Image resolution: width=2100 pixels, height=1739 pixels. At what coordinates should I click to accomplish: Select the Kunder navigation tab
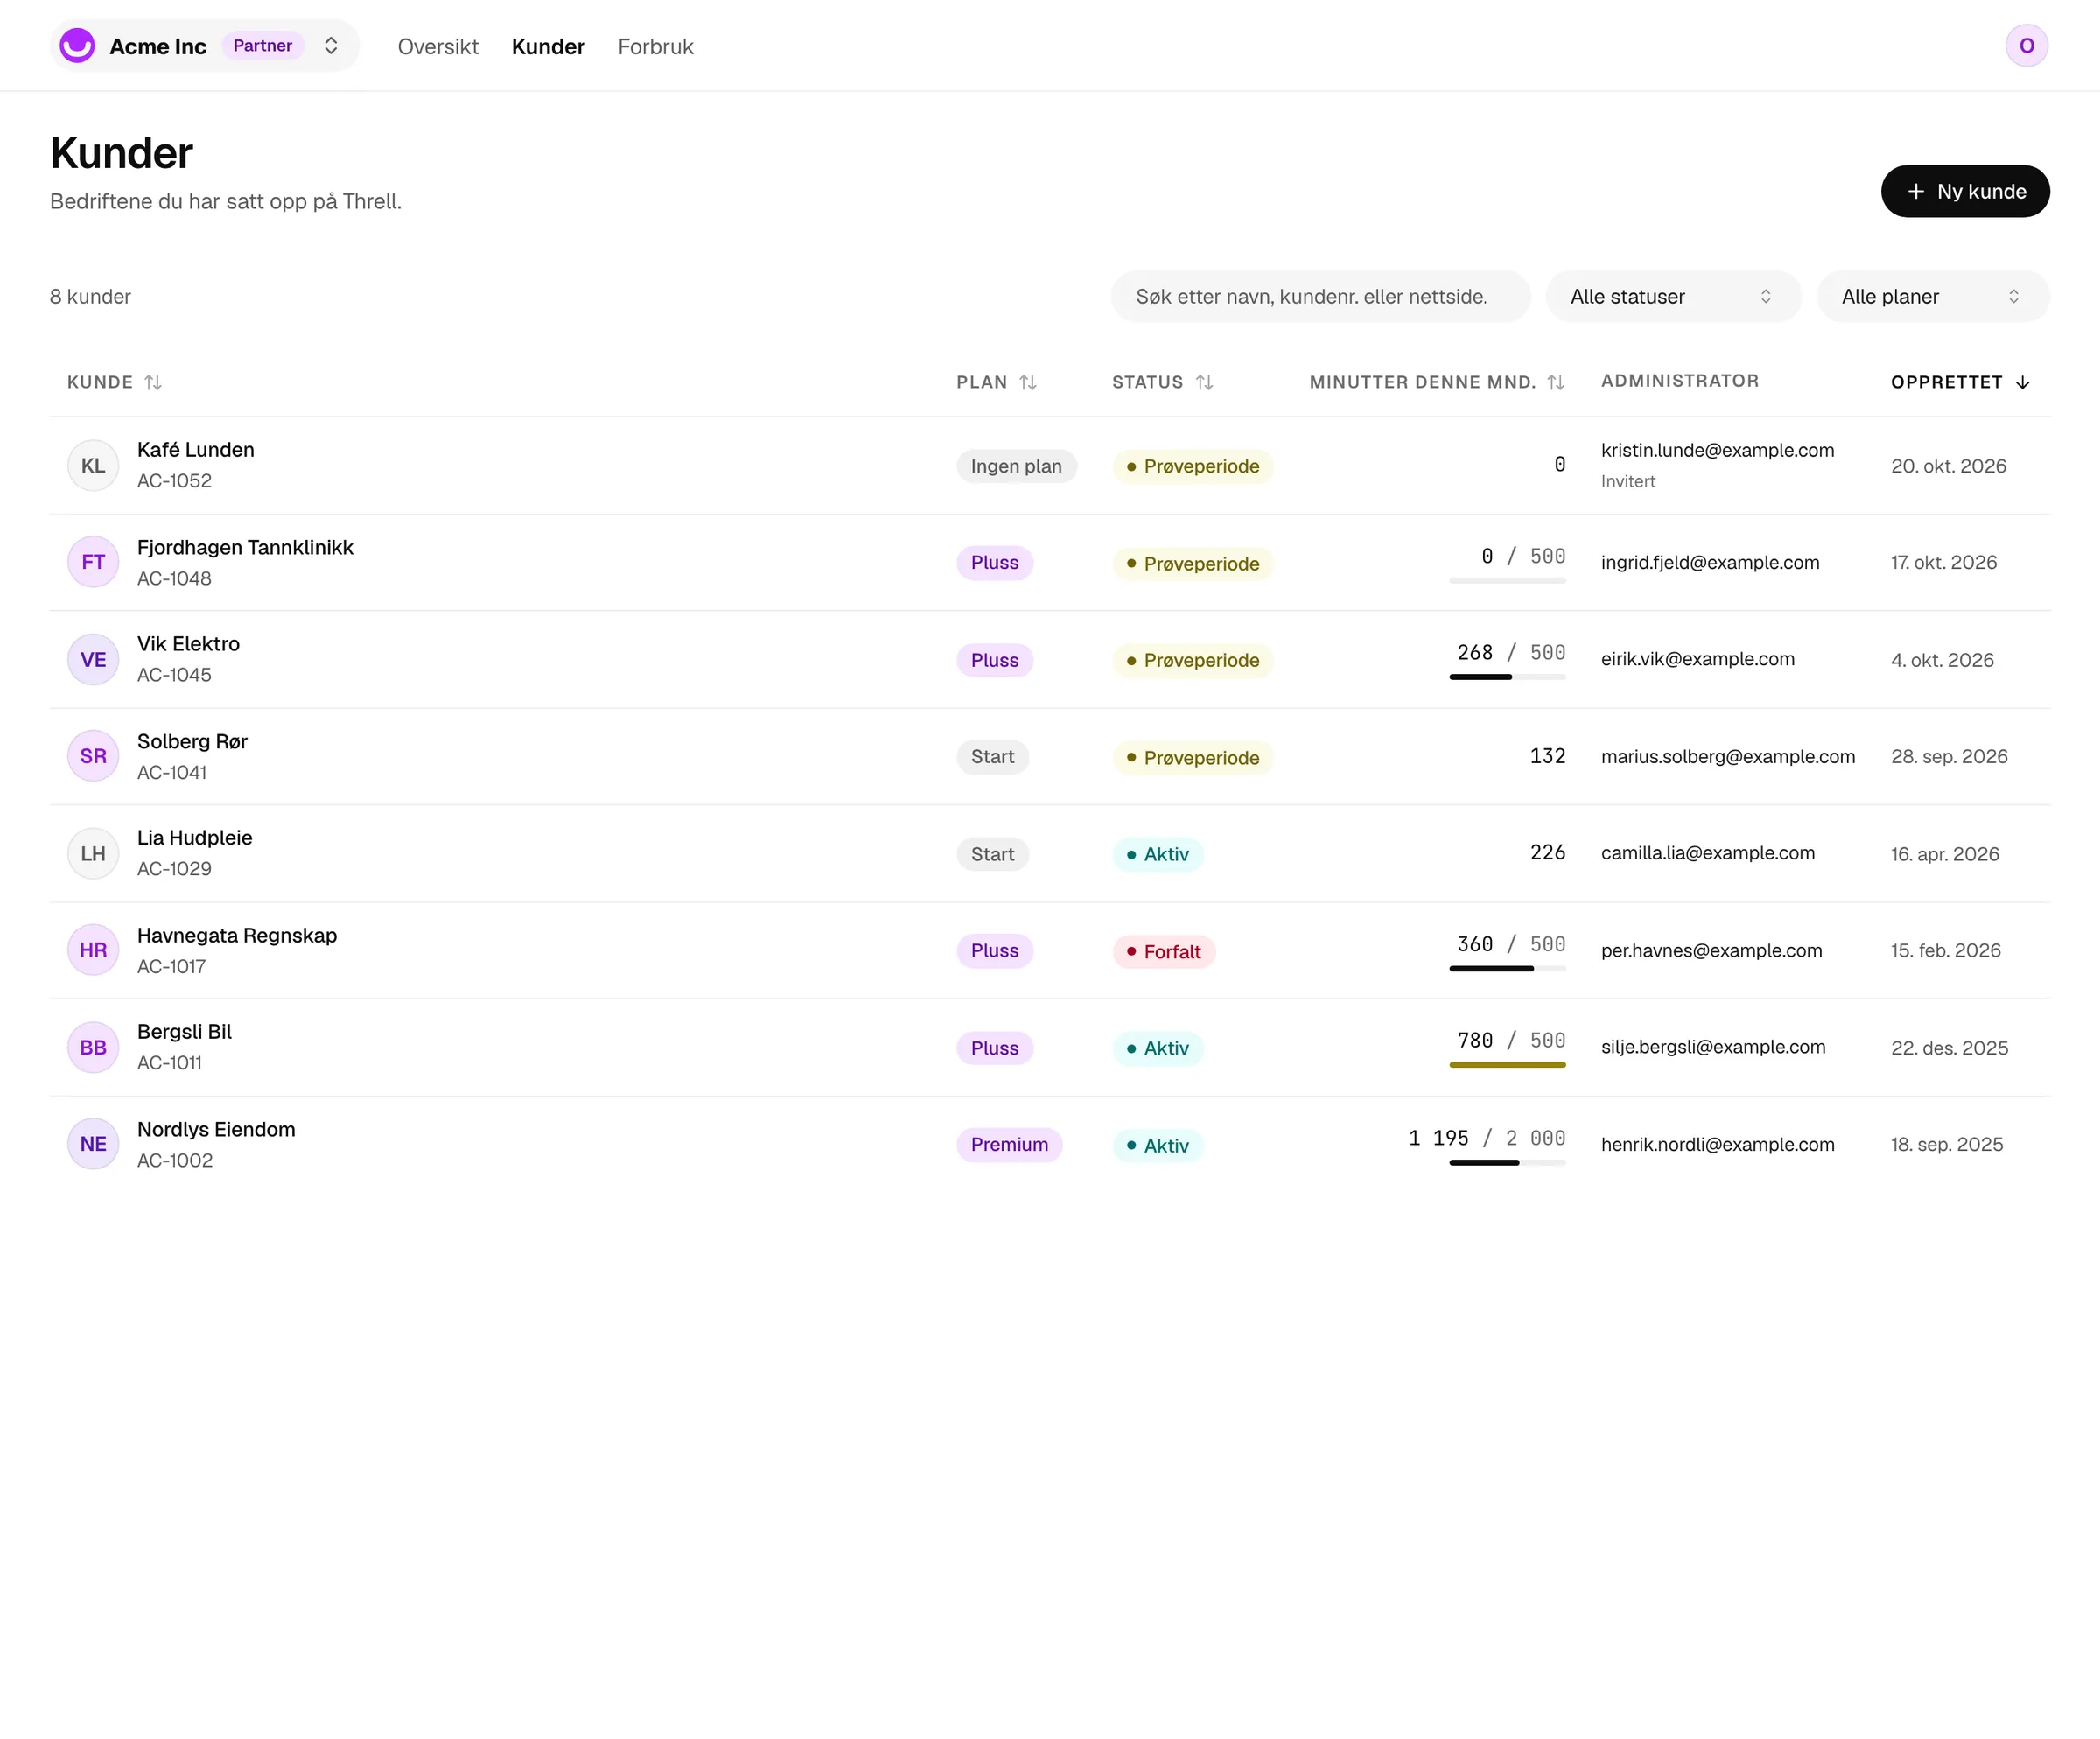pyautogui.click(x=548, y=47)
